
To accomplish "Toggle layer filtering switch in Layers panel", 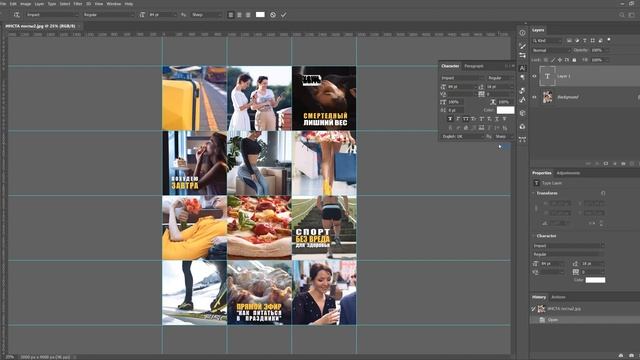I will click(x=609, y=40).
